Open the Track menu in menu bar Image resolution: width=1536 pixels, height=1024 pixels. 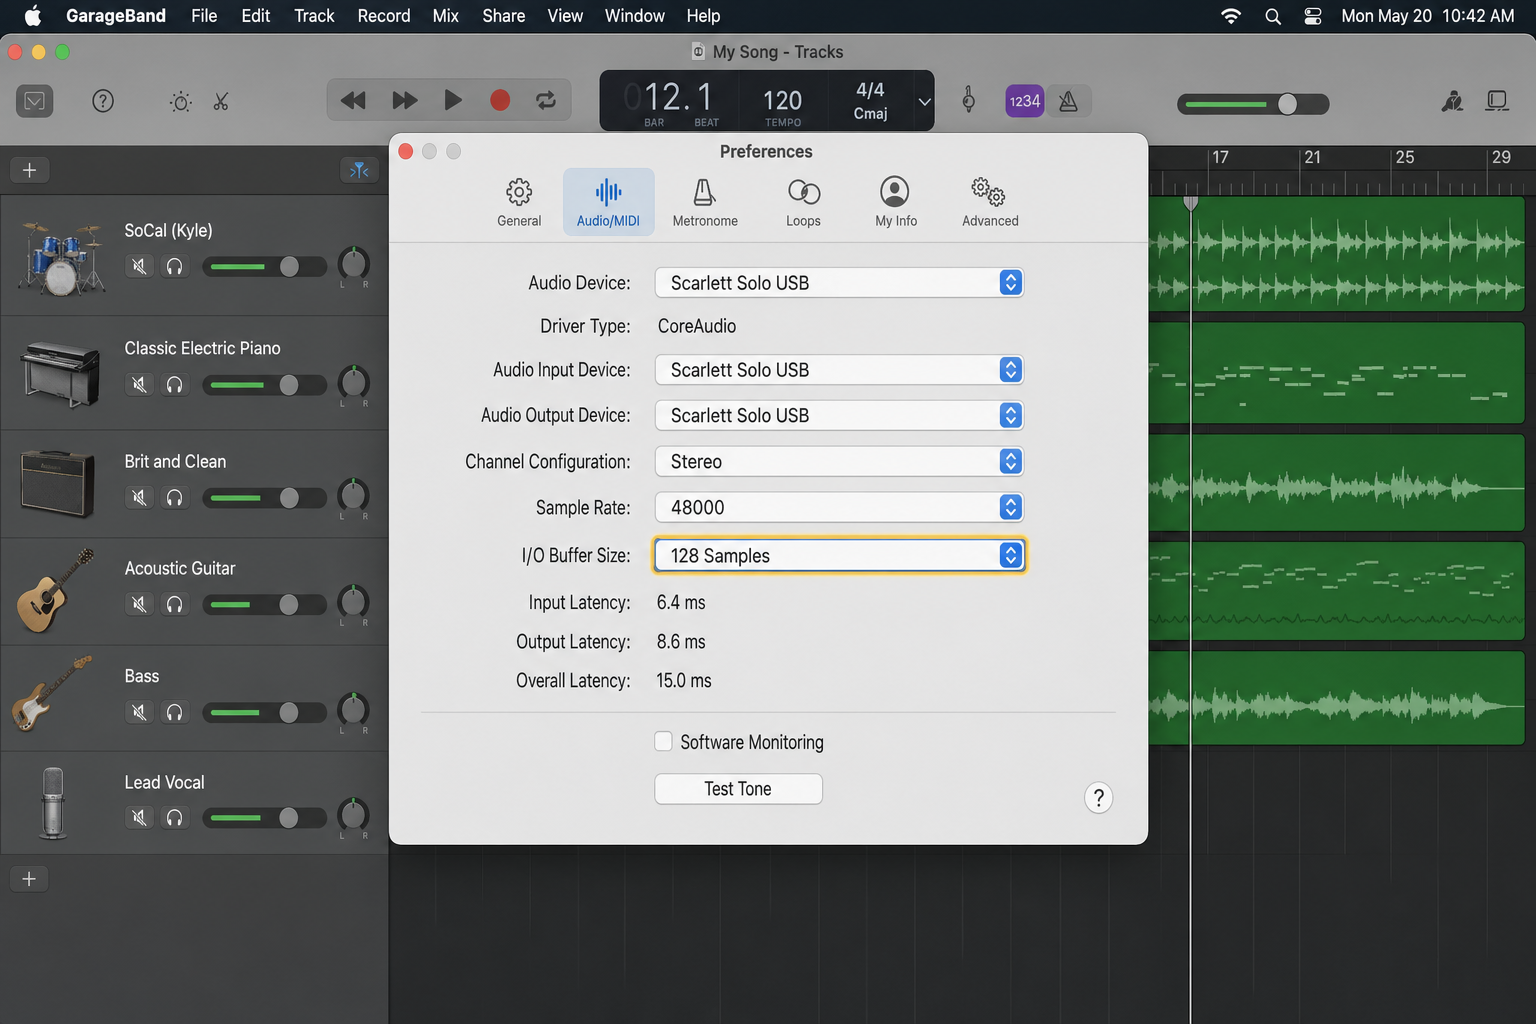coord(314,16)
